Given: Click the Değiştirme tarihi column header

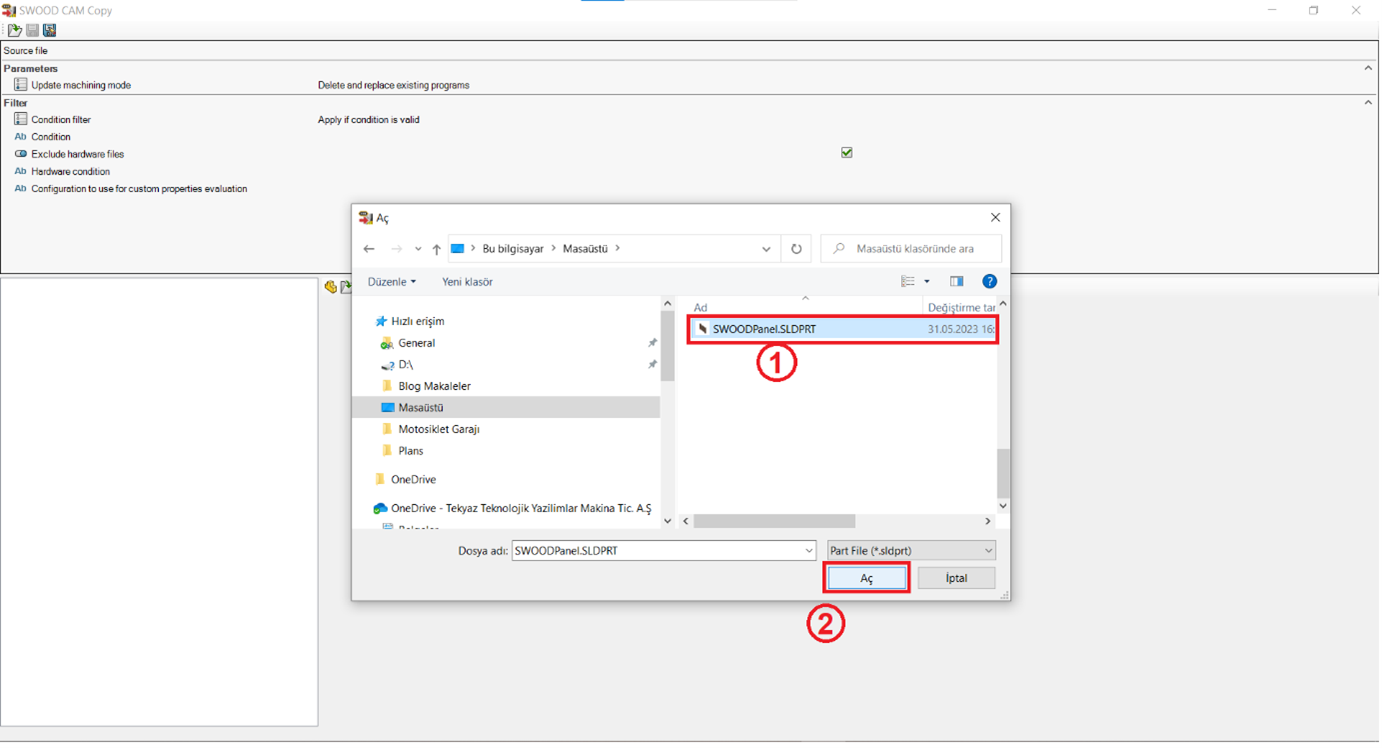Looking at the screenshot, I should (961, 308).
